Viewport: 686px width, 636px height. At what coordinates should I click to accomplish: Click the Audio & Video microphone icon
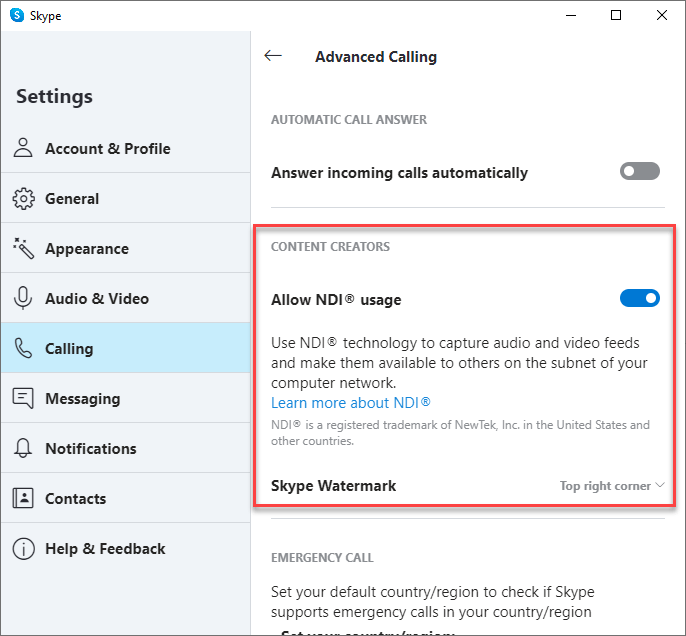[x=24, y=299]
